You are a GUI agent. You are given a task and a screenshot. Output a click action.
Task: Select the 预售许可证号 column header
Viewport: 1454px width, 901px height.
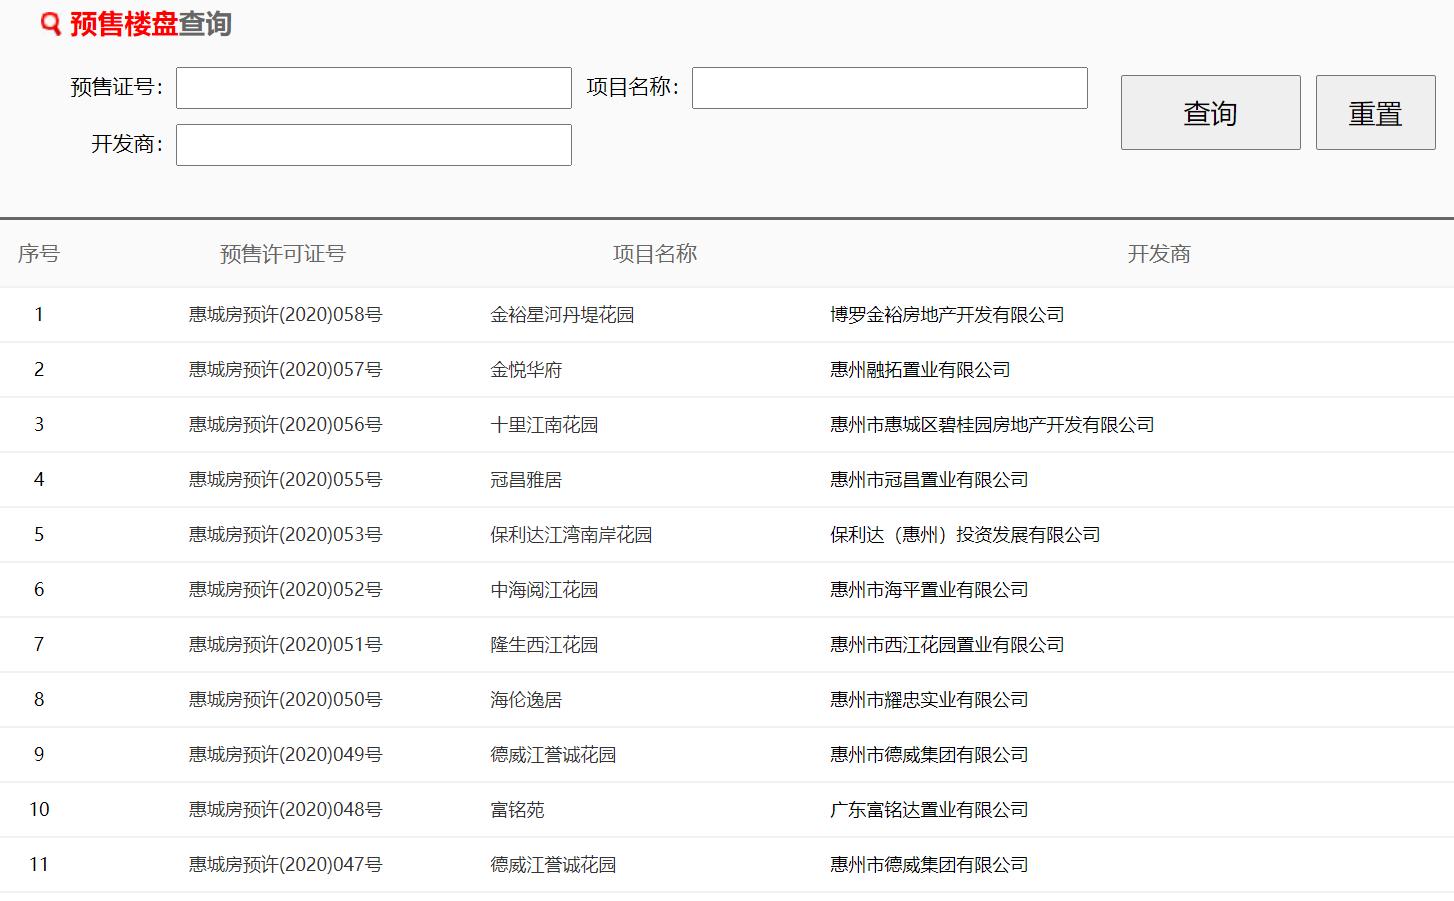pos(281,254)
